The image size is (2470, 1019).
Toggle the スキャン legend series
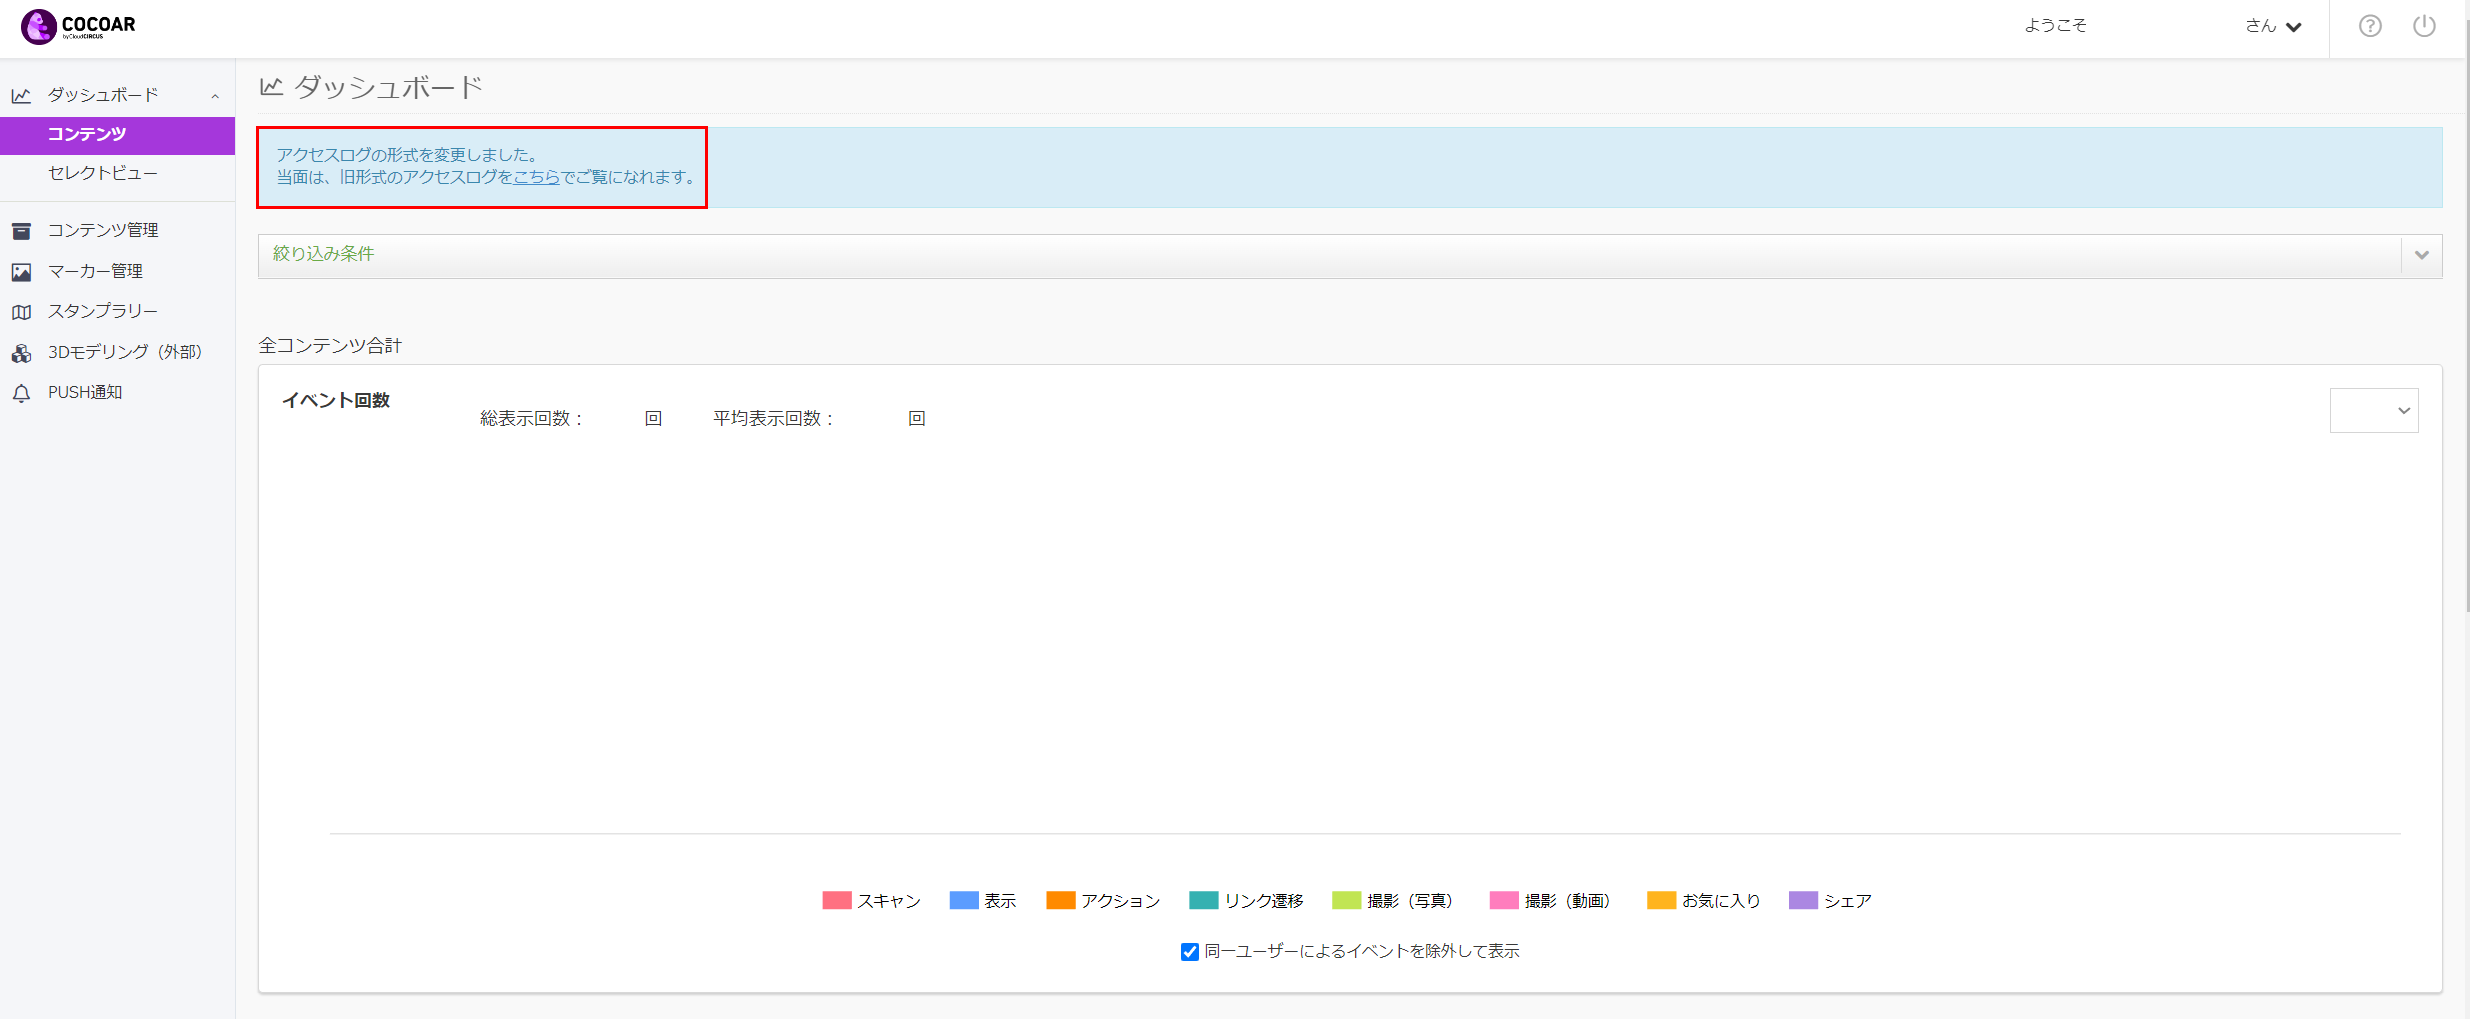click(x=871, y=901)
